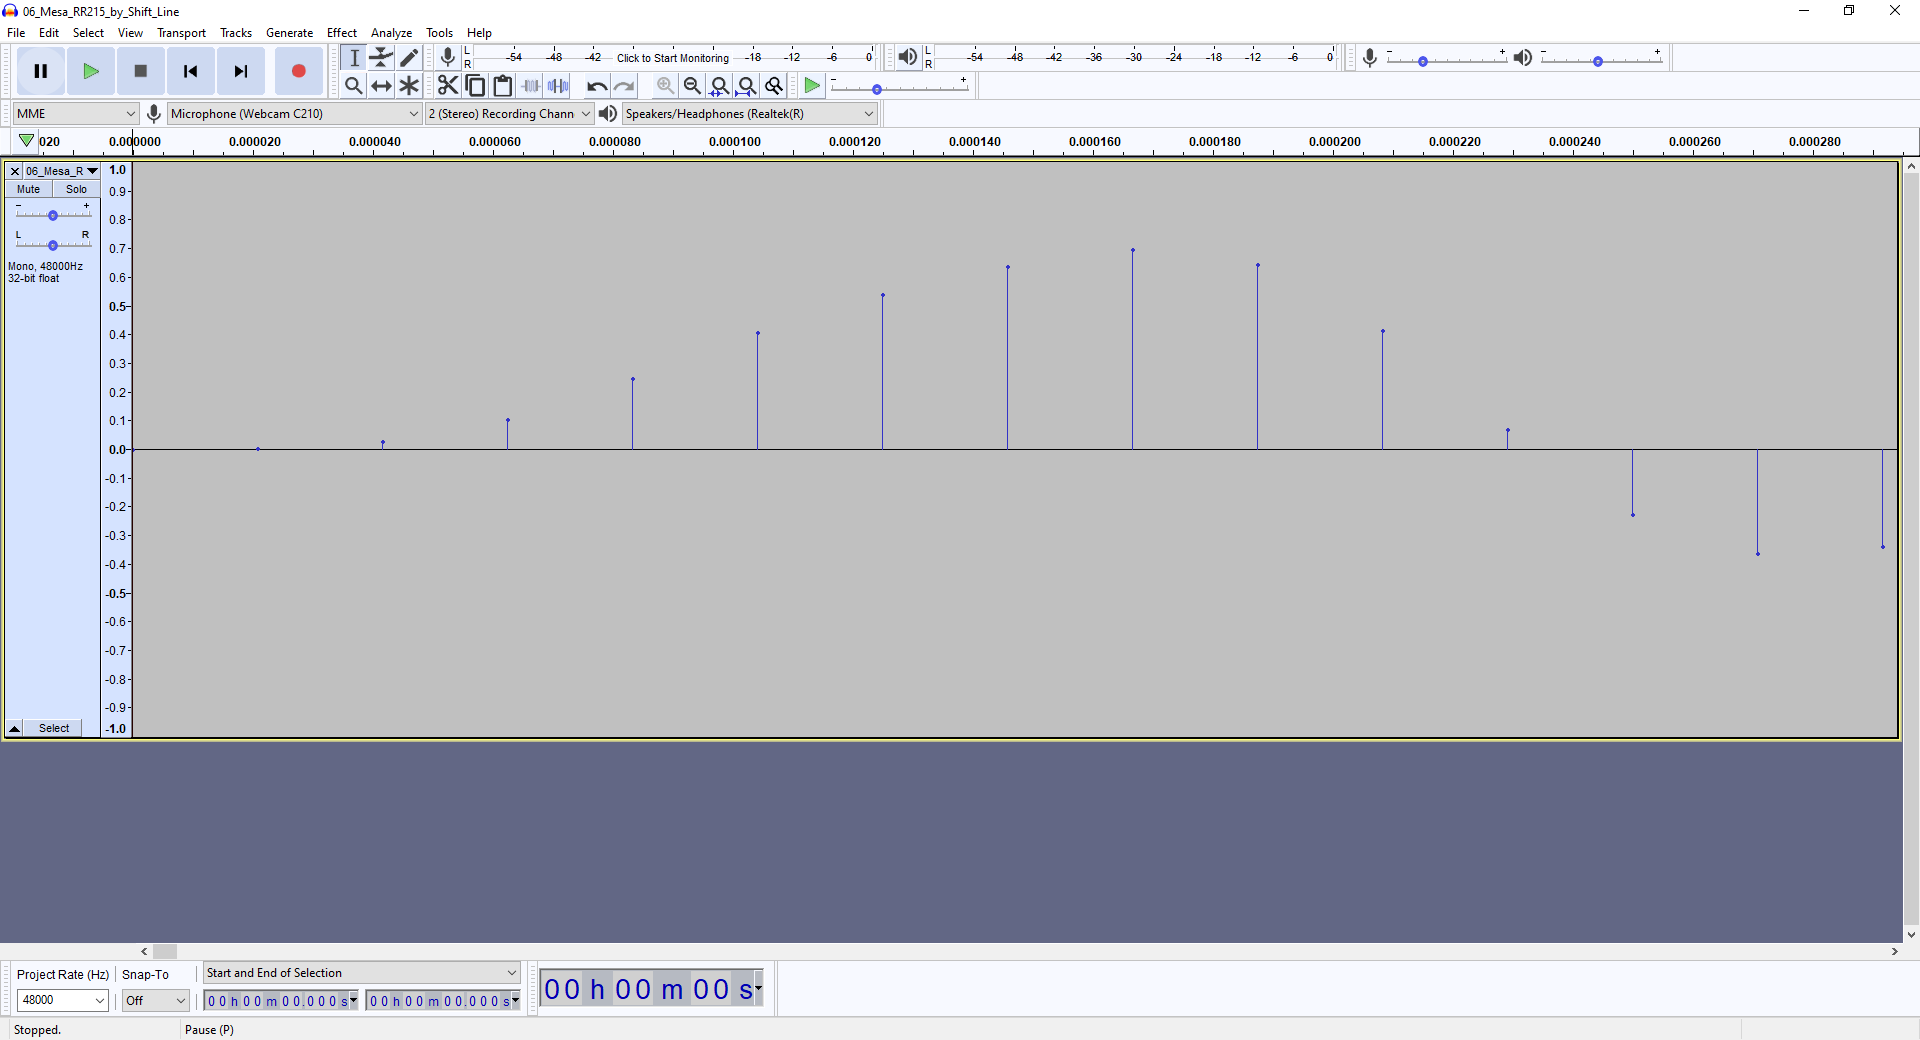Image resolution: width=1920 pixels, height=1040 pixels.
Task: Skip to Start of the track
Action: click(191, 71)
